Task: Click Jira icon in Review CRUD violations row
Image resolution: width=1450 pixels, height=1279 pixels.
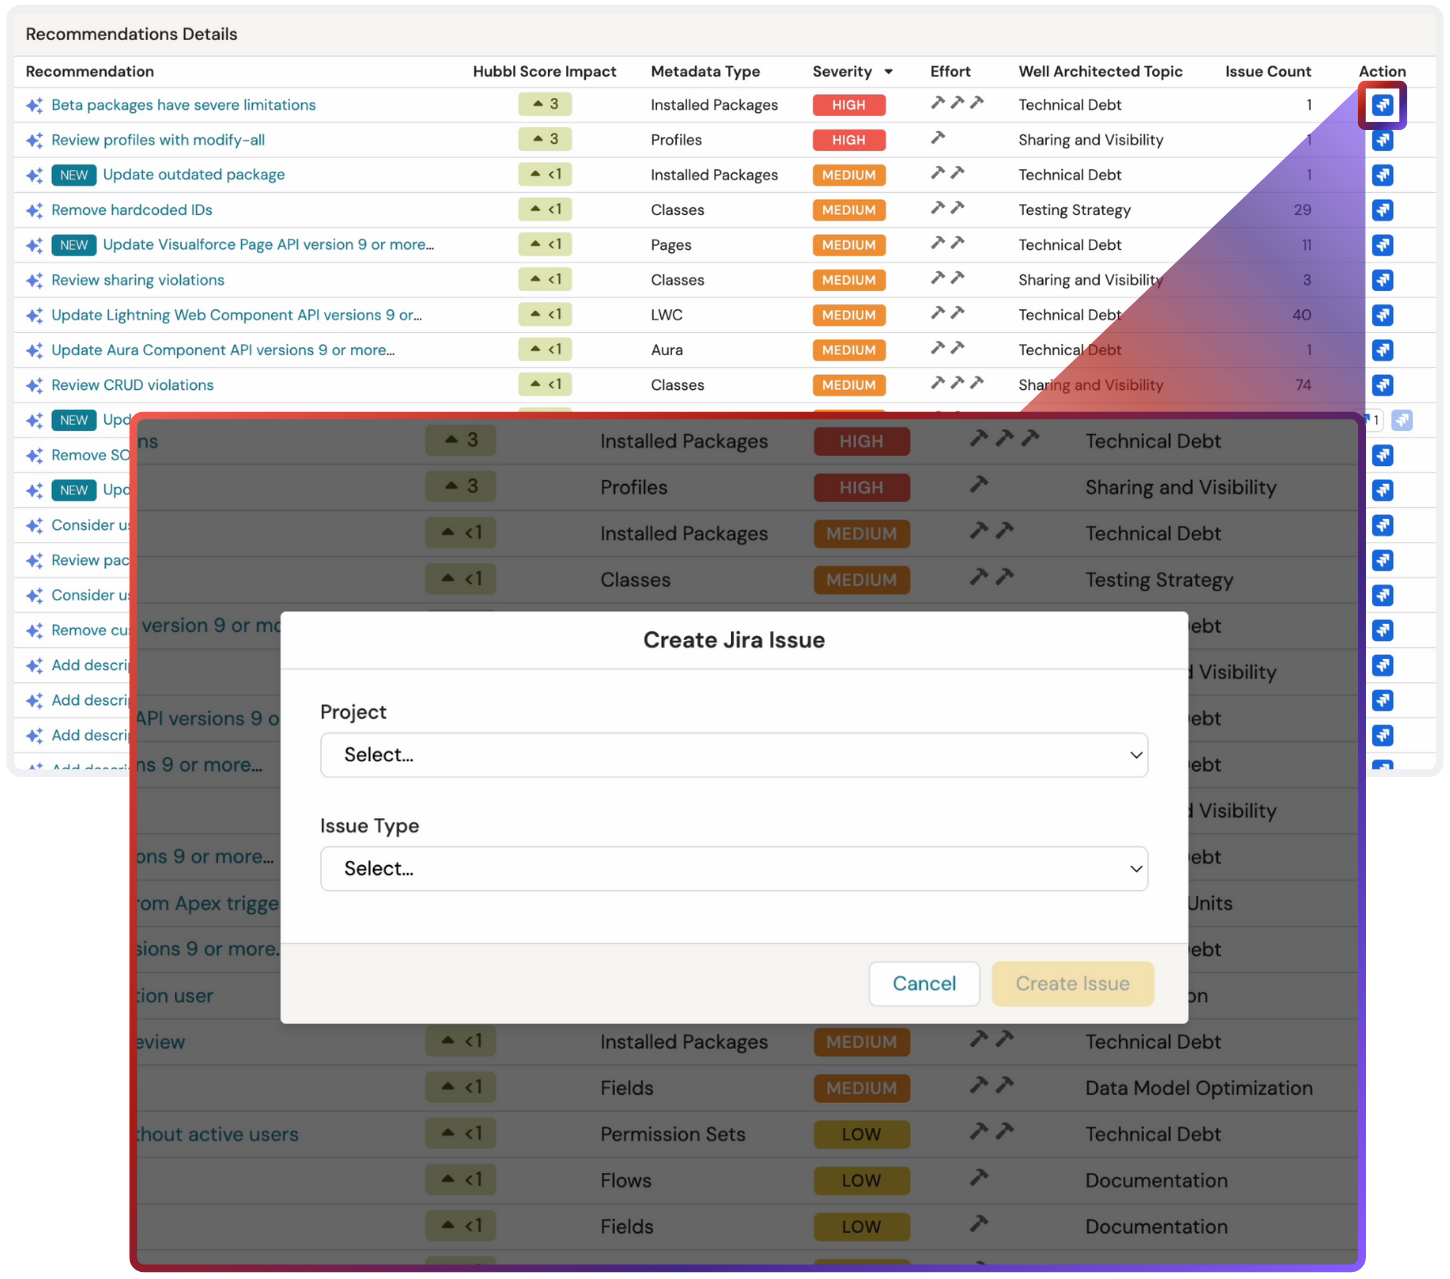Action: 1382,385
